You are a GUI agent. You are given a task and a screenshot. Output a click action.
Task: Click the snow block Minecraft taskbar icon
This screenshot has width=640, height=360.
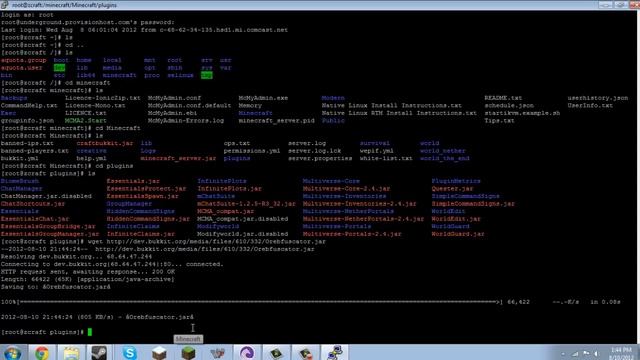coord(159,353)
